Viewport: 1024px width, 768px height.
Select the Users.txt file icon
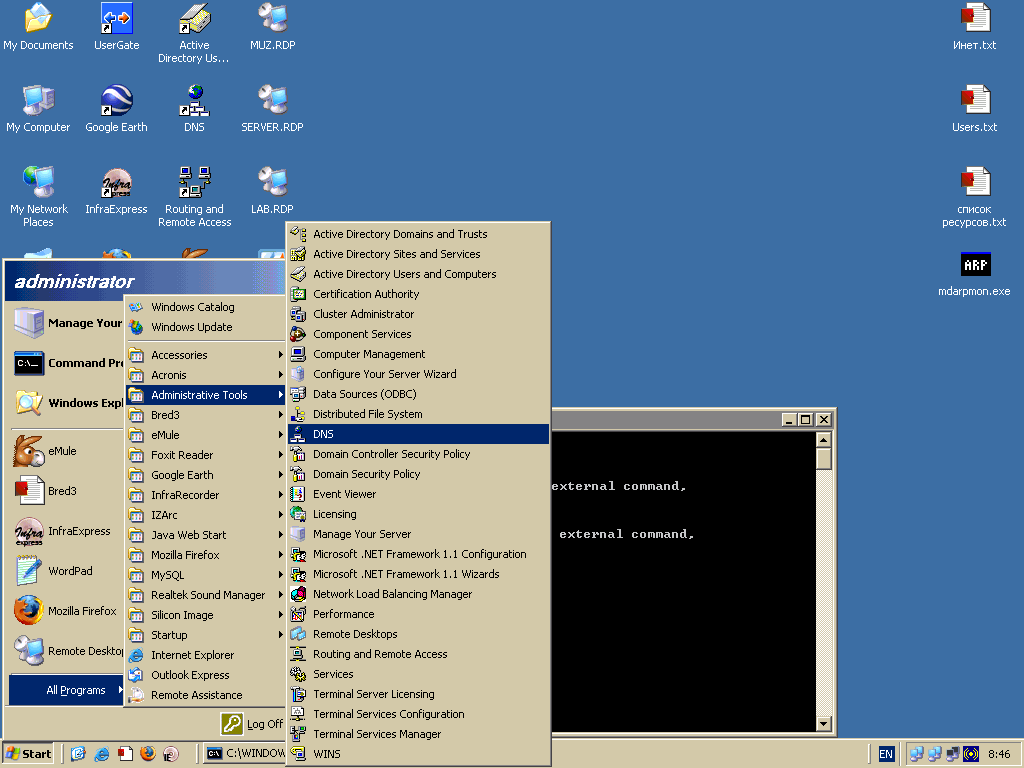coord(974,109)
